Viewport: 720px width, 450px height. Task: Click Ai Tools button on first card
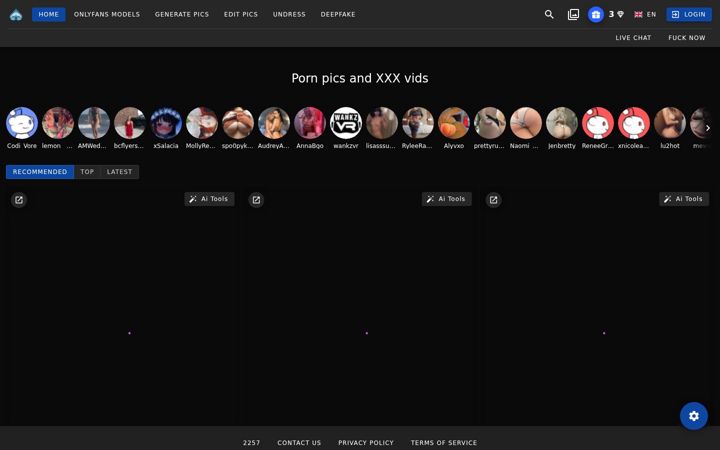[209, 199]
